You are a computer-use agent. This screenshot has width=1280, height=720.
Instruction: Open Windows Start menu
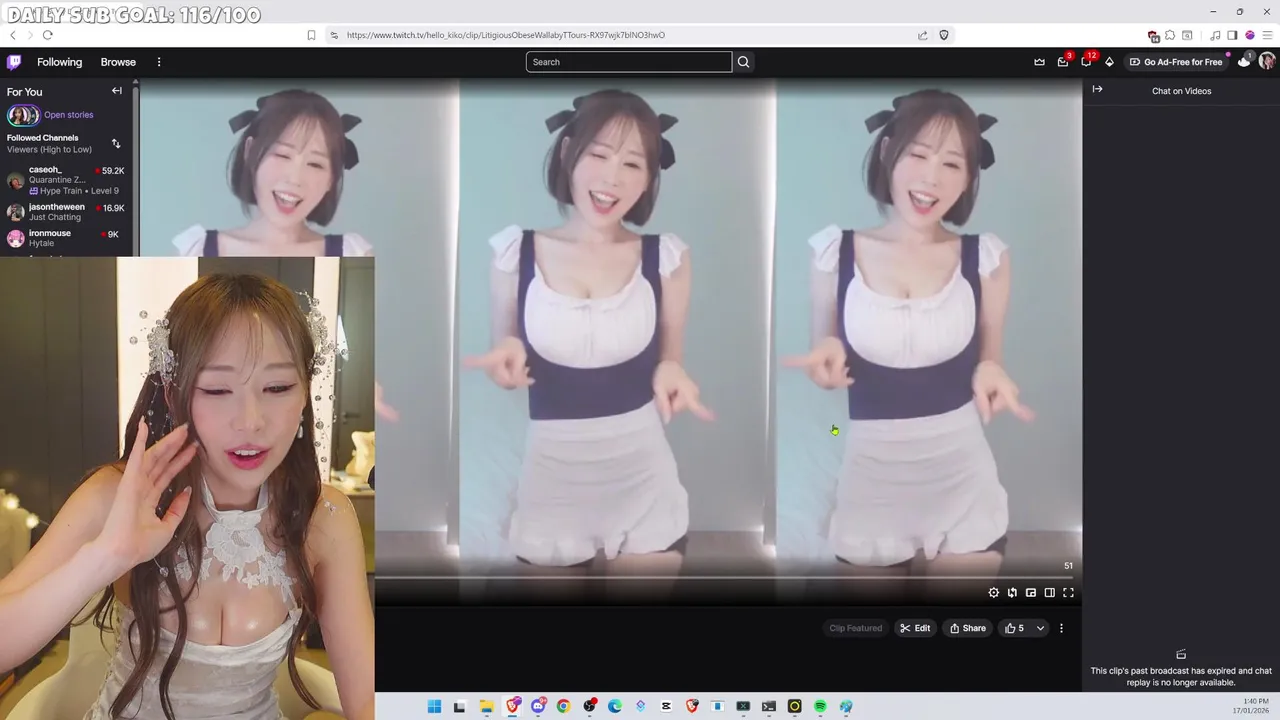(434, 706)
